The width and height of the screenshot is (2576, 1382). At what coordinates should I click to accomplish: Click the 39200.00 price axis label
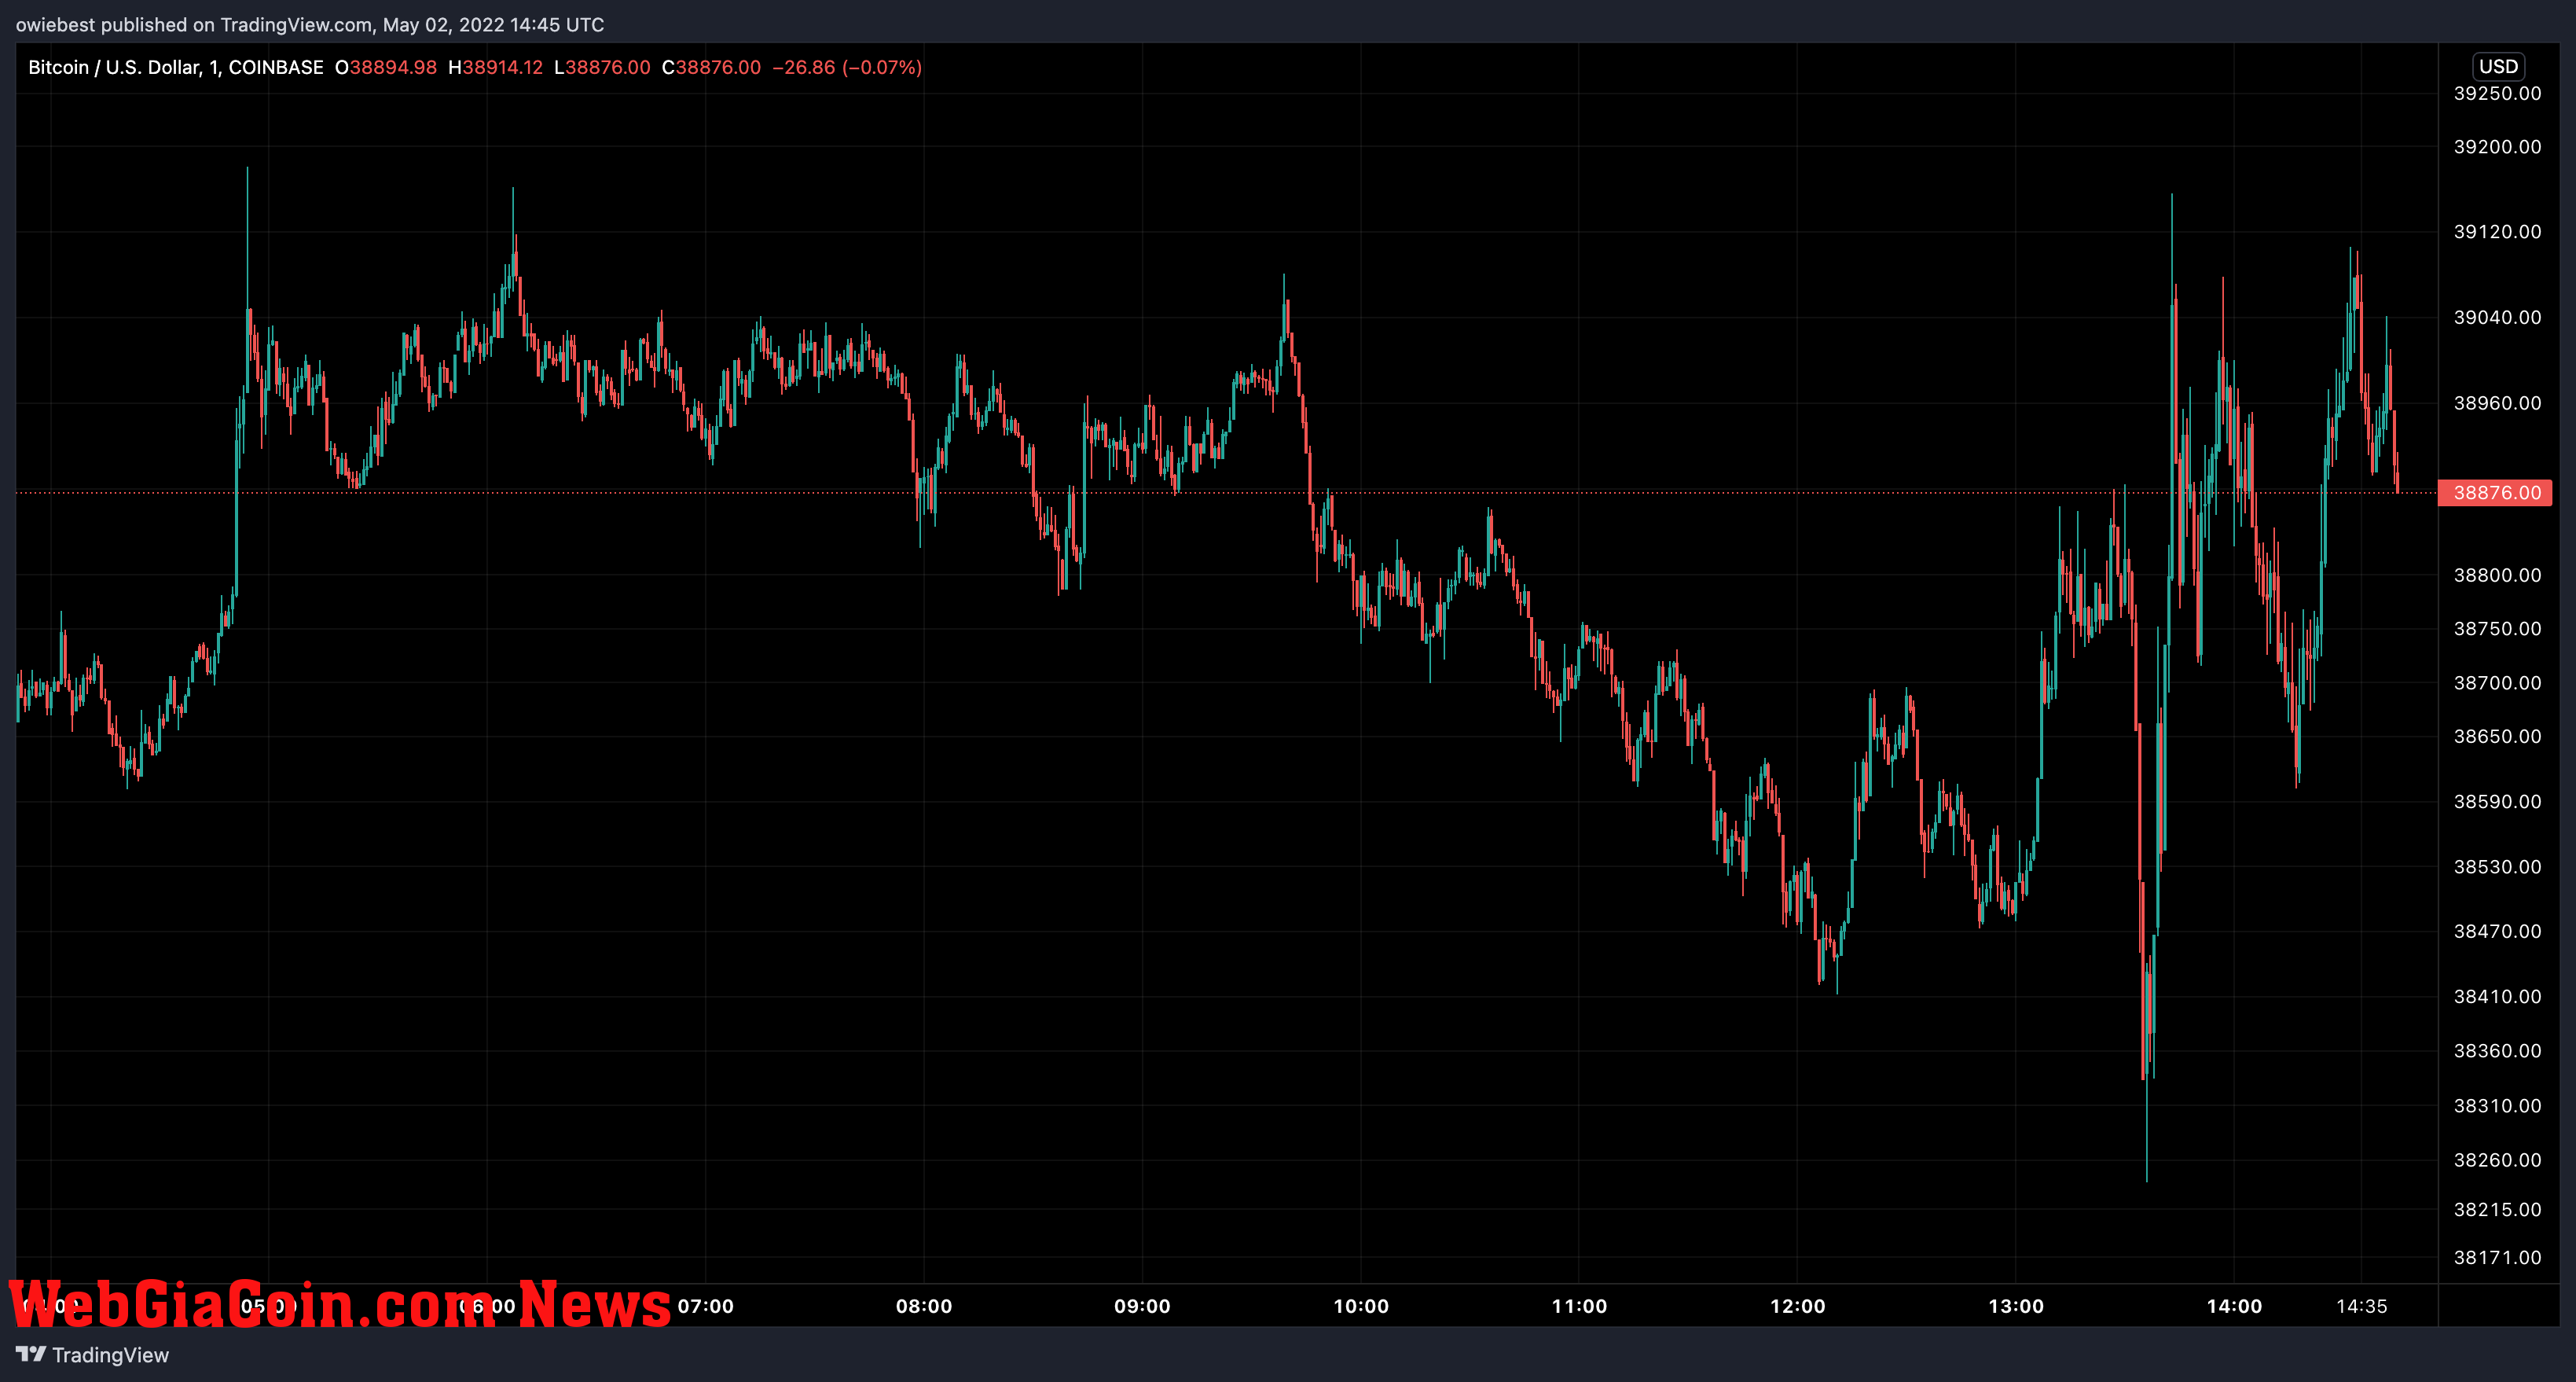point(2497,146)
